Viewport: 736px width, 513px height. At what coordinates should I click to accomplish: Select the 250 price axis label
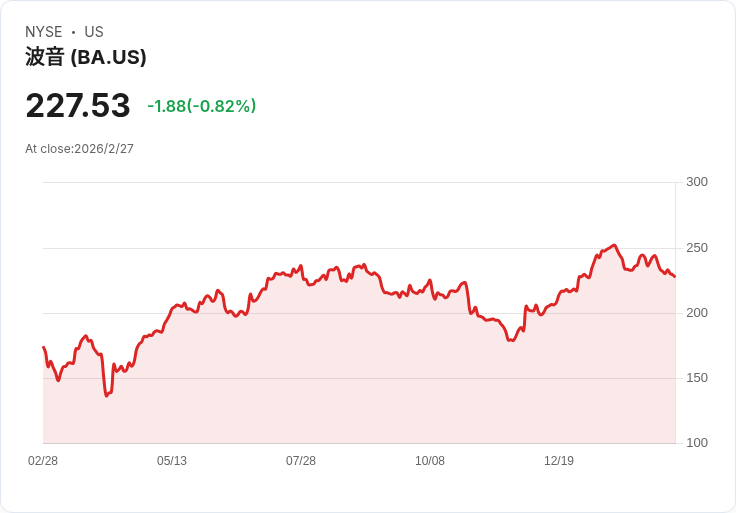click(696, 248)
